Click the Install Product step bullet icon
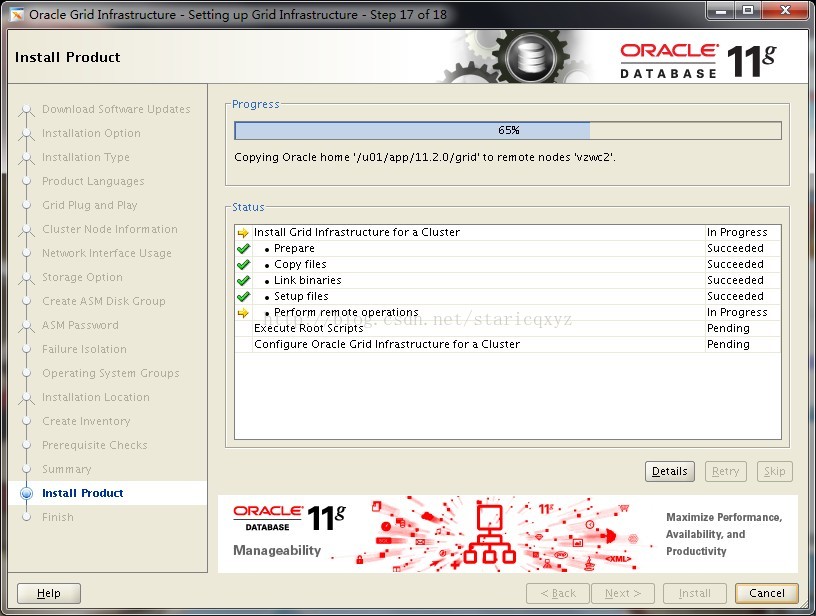 tap(27, 493)
